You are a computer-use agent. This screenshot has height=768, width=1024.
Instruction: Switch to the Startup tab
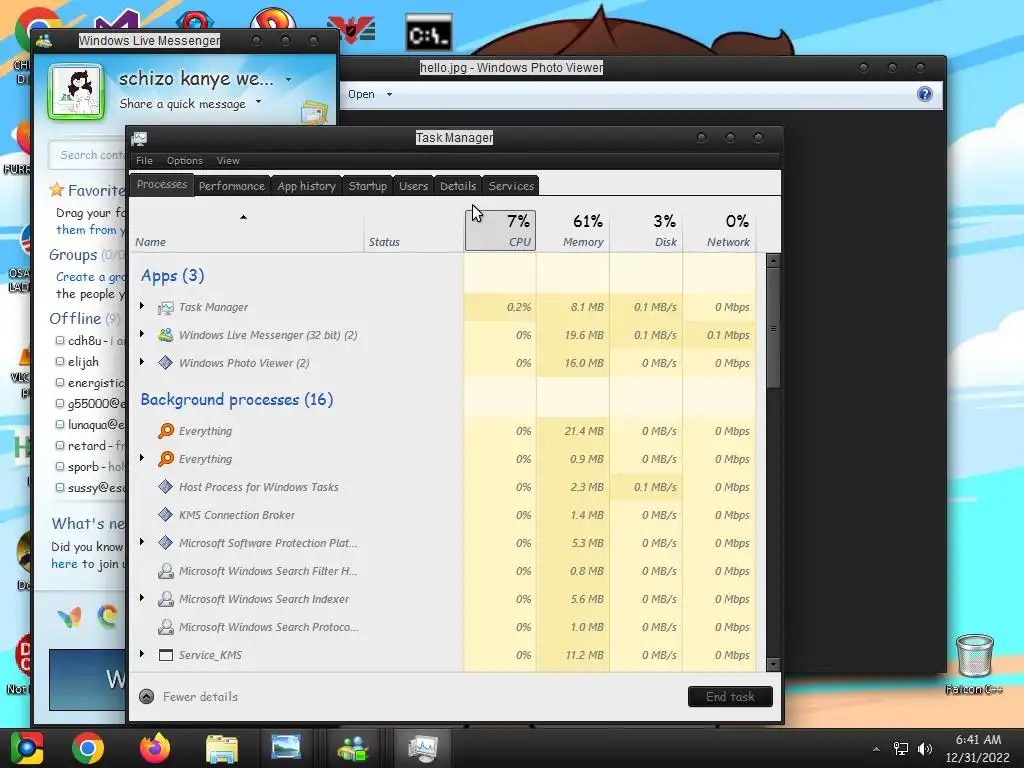(x=368, y=186)
